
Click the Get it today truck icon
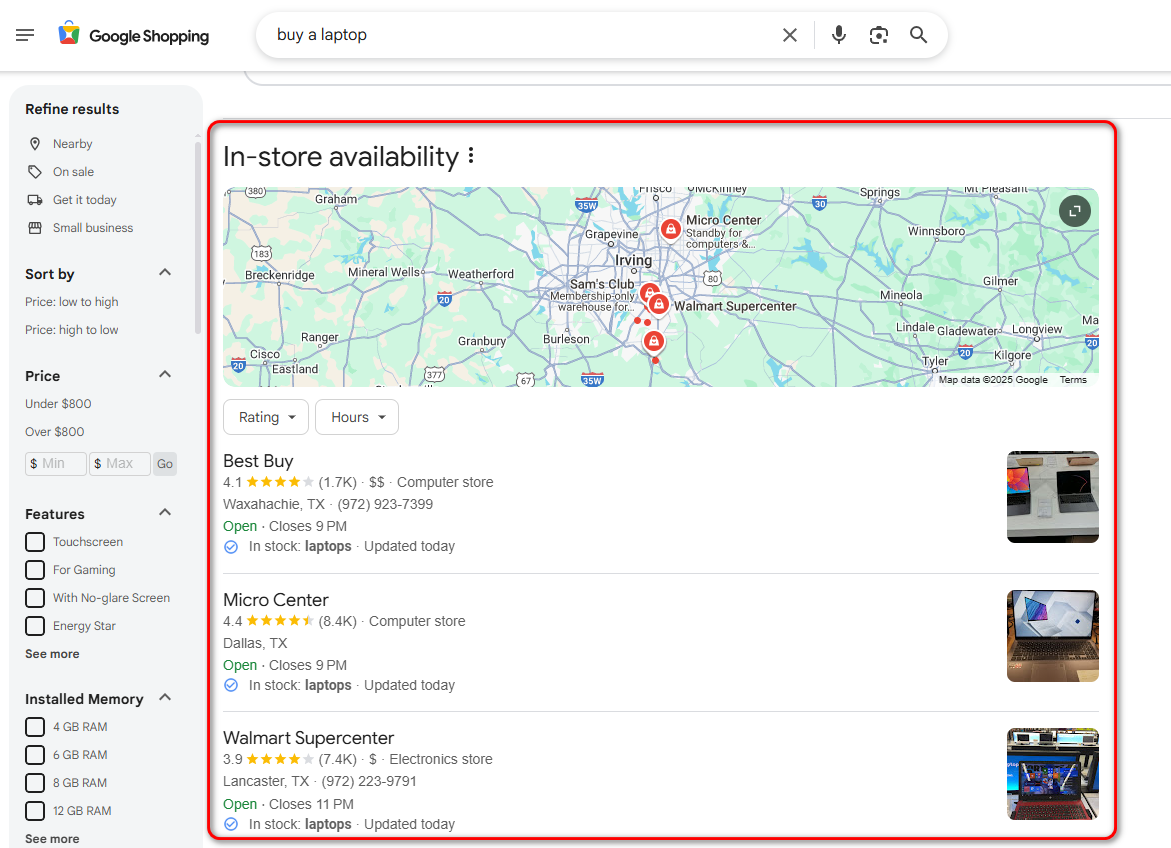tap(34, 199)
